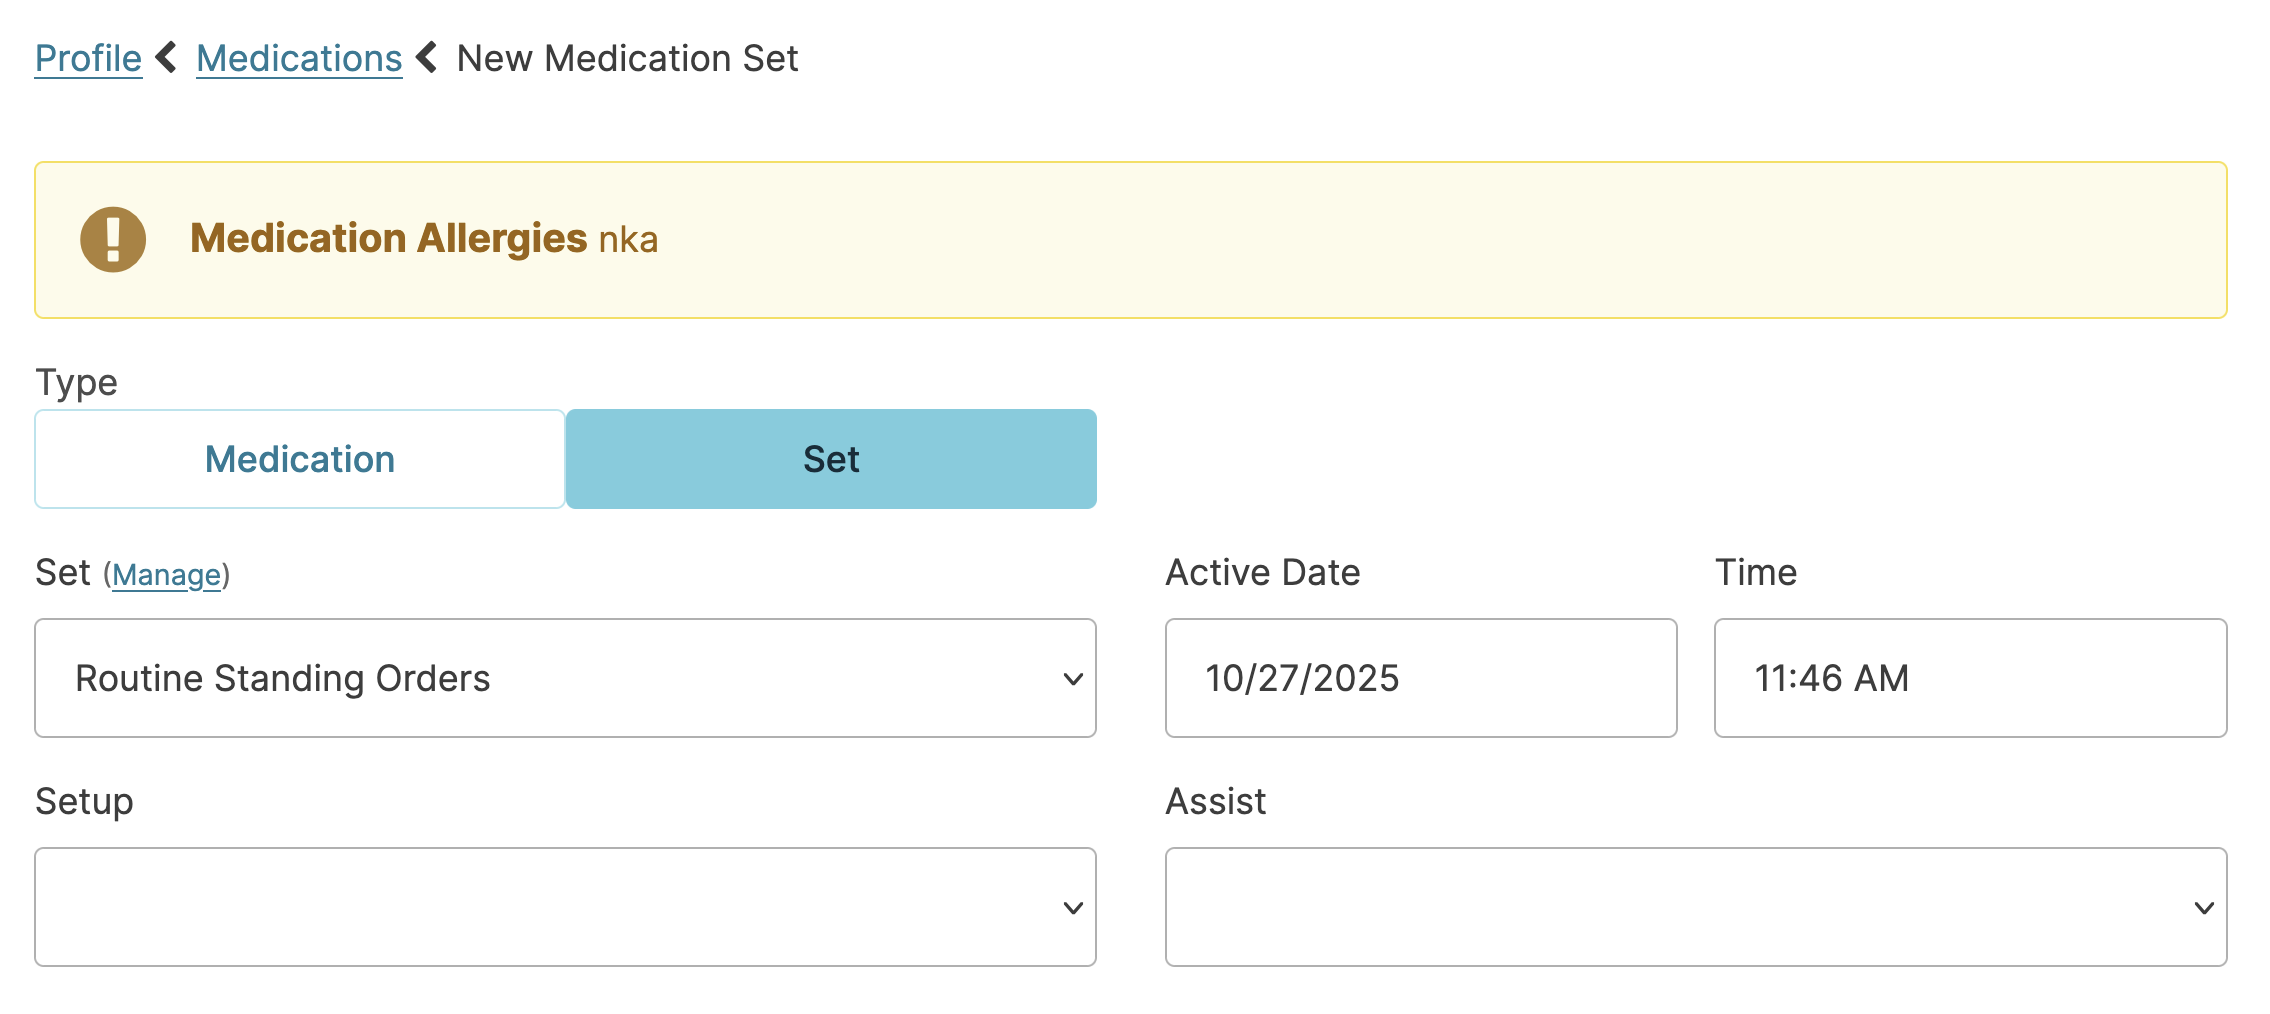Click the Medication Allergies heading text
The width and height of the screenshot is (2270, 1014).
tap(388, 239)
